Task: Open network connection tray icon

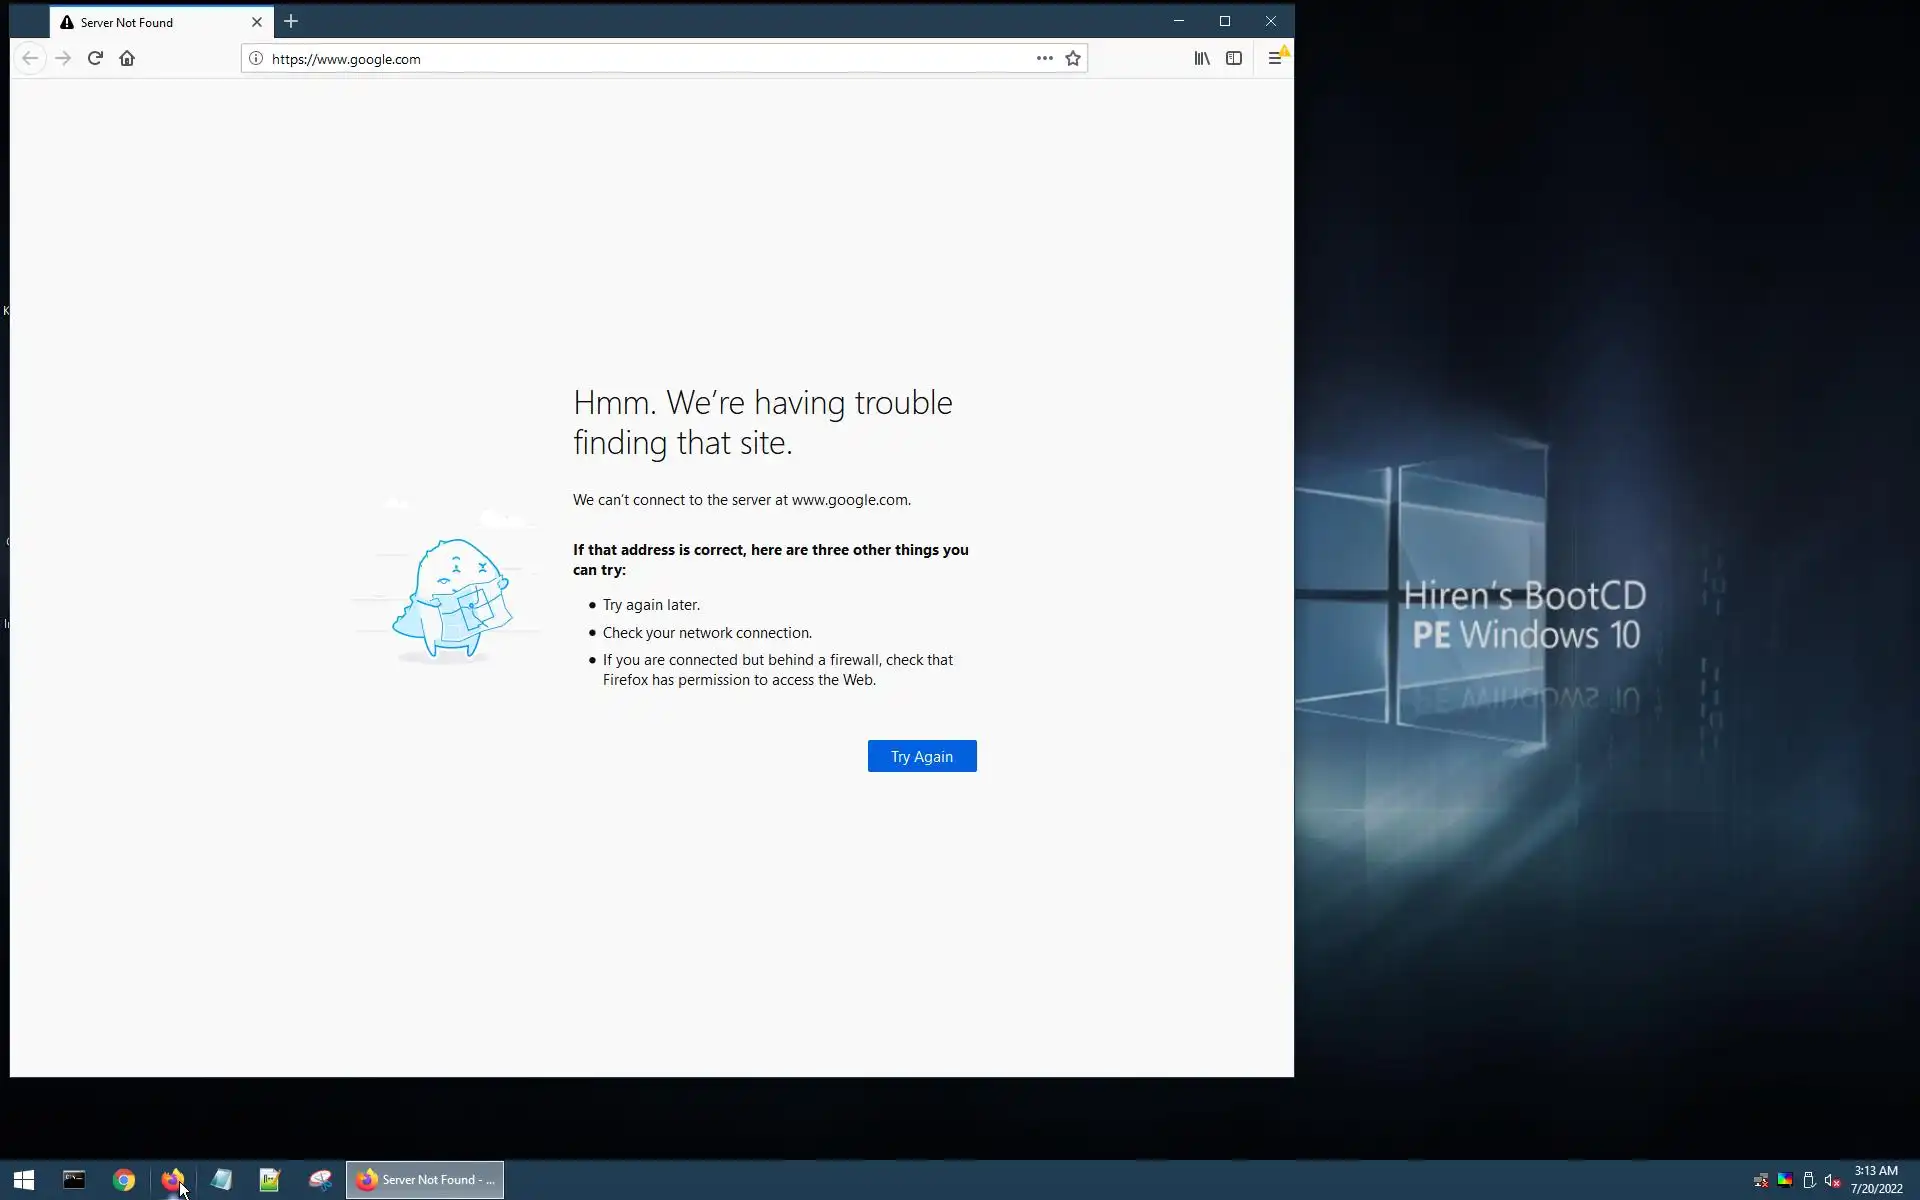Action: coord(1761,1181)
